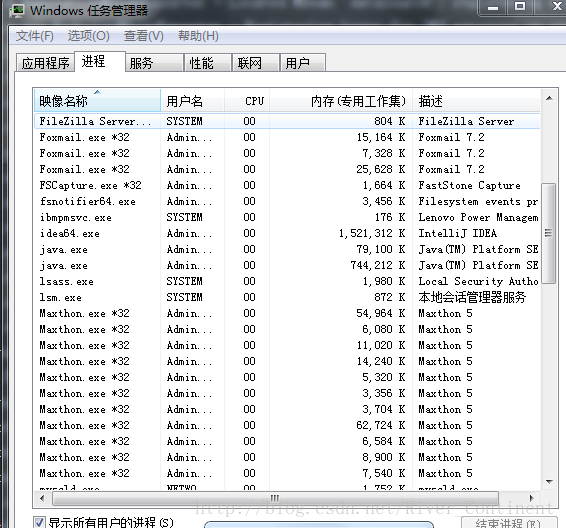The image size is (566, 528).
Task: Select Maxthon.exe process using 5,320 K
Action: coord(287,377)
